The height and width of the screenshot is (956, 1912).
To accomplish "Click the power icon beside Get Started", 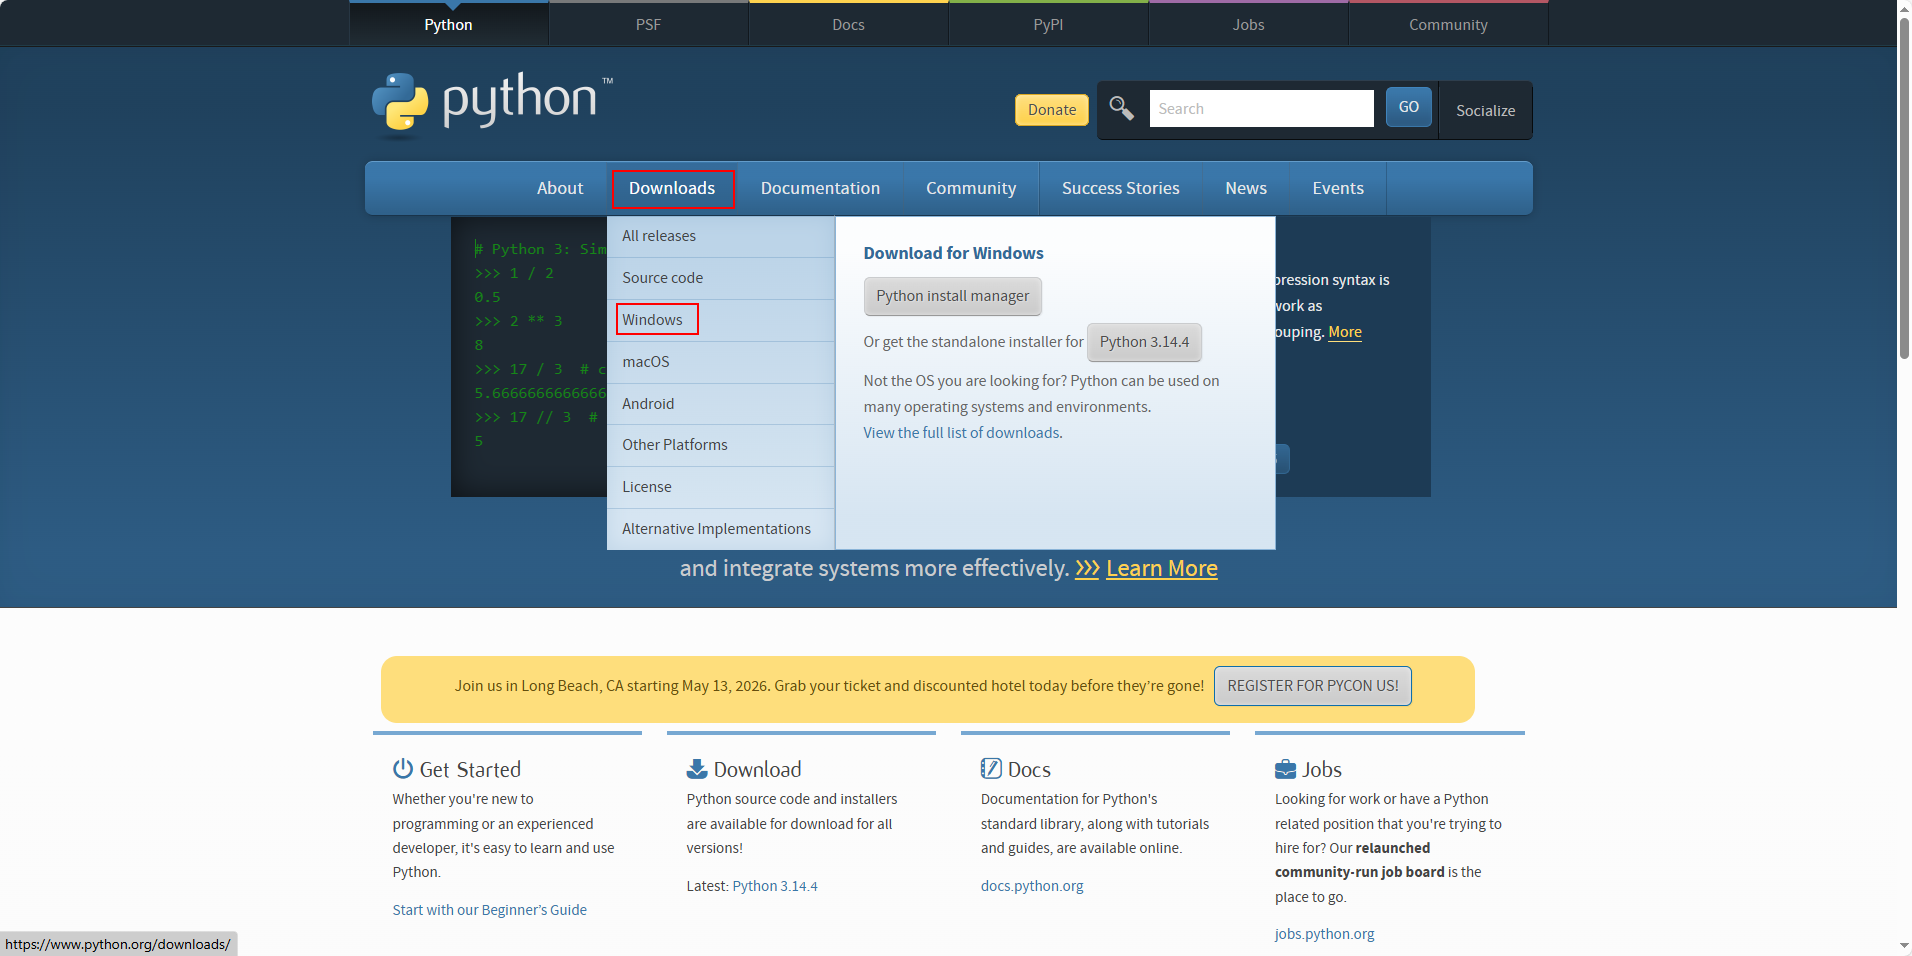I will pos(402,768).
